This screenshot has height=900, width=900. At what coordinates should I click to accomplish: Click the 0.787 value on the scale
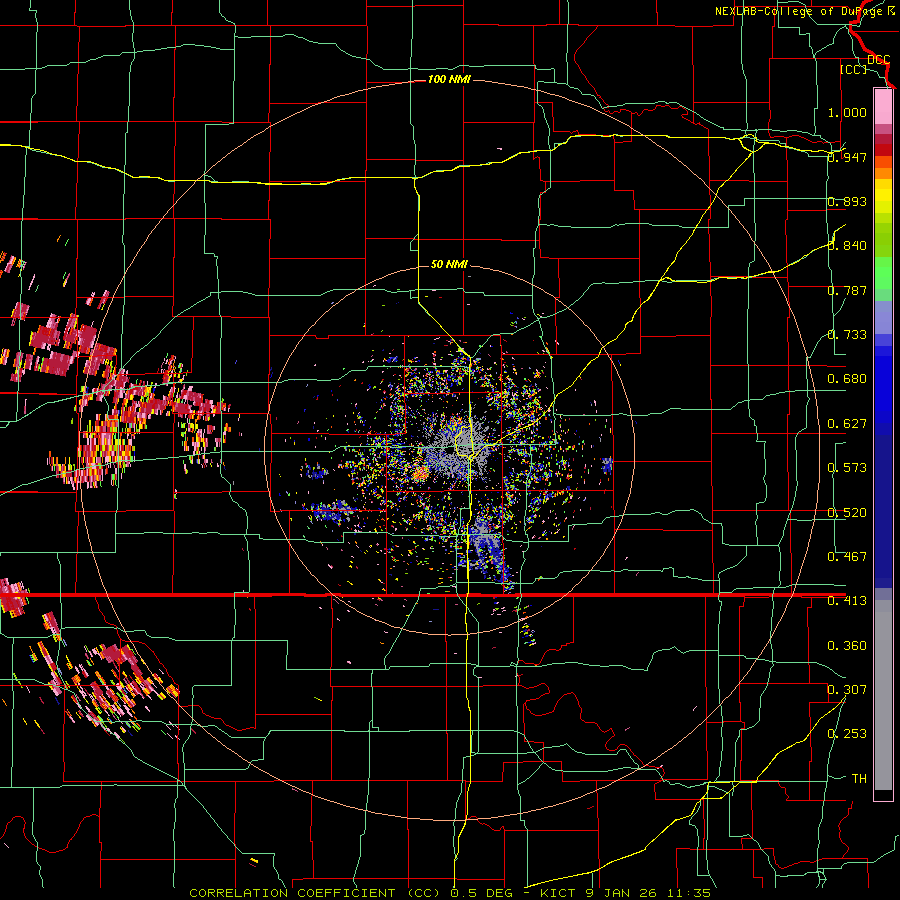click(847, 290)
